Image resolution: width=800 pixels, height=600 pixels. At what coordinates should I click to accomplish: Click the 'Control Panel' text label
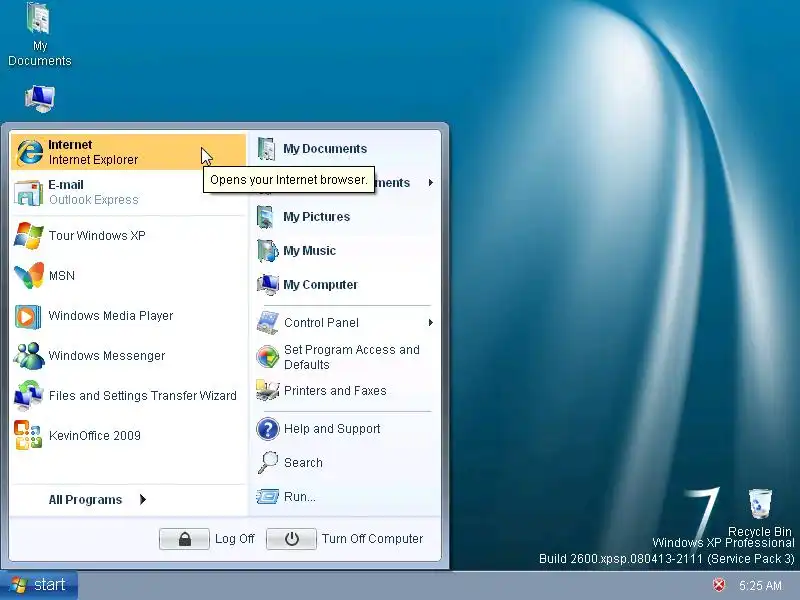click(x=321, y=322)
